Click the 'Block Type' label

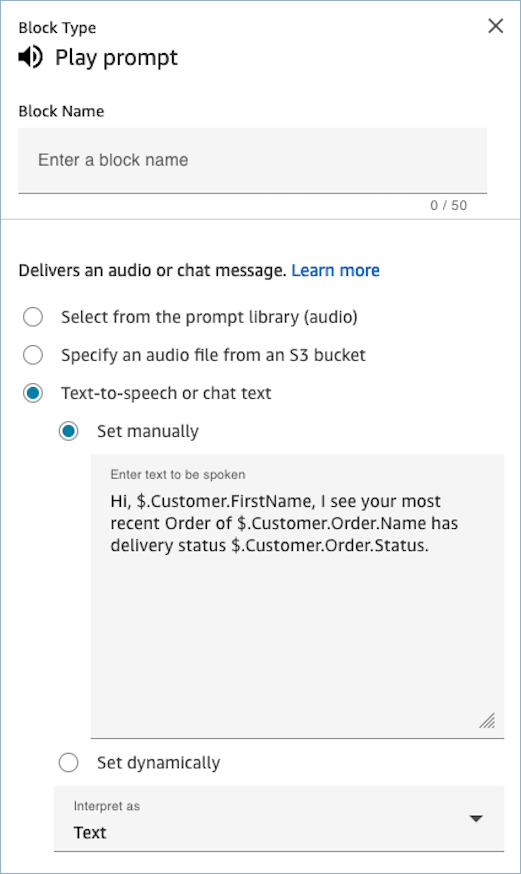pos(57,28)
